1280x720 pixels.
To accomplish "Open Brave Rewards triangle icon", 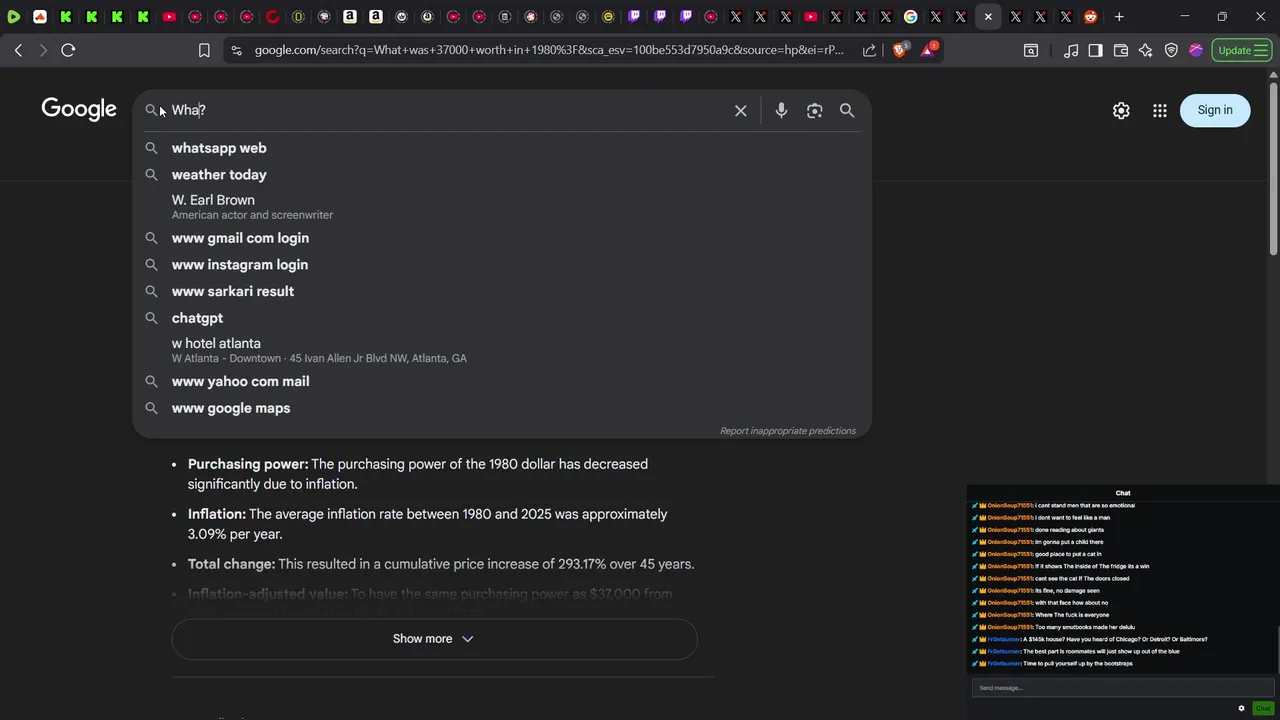I will point(928,49).
